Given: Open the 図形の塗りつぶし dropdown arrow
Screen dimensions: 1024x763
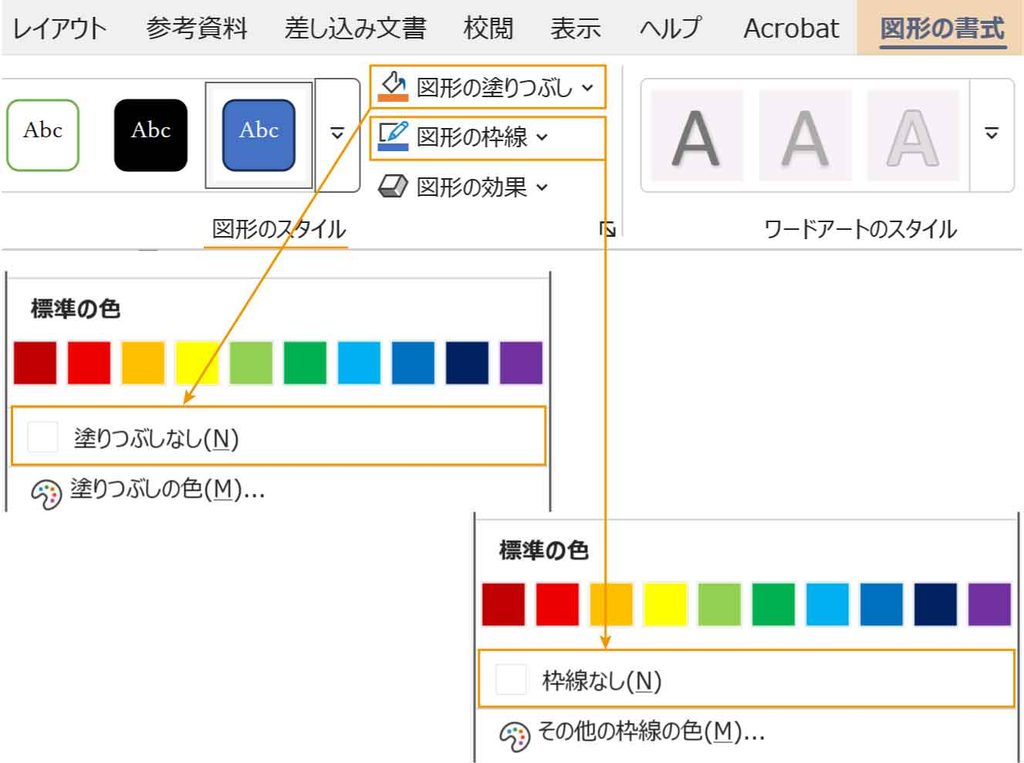Looking at the screenshot, I should click(x=587, y=87).
